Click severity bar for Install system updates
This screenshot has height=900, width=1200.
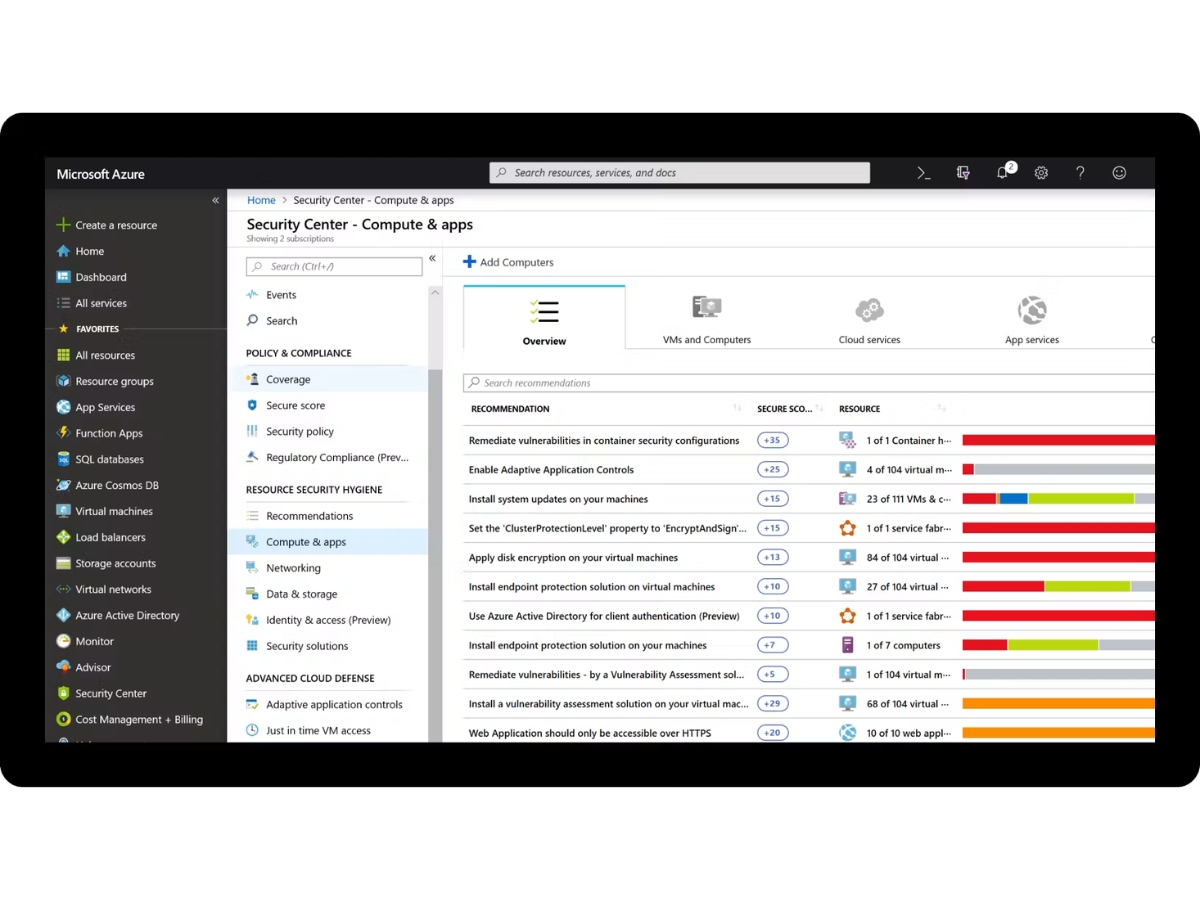pos(1058,499)
